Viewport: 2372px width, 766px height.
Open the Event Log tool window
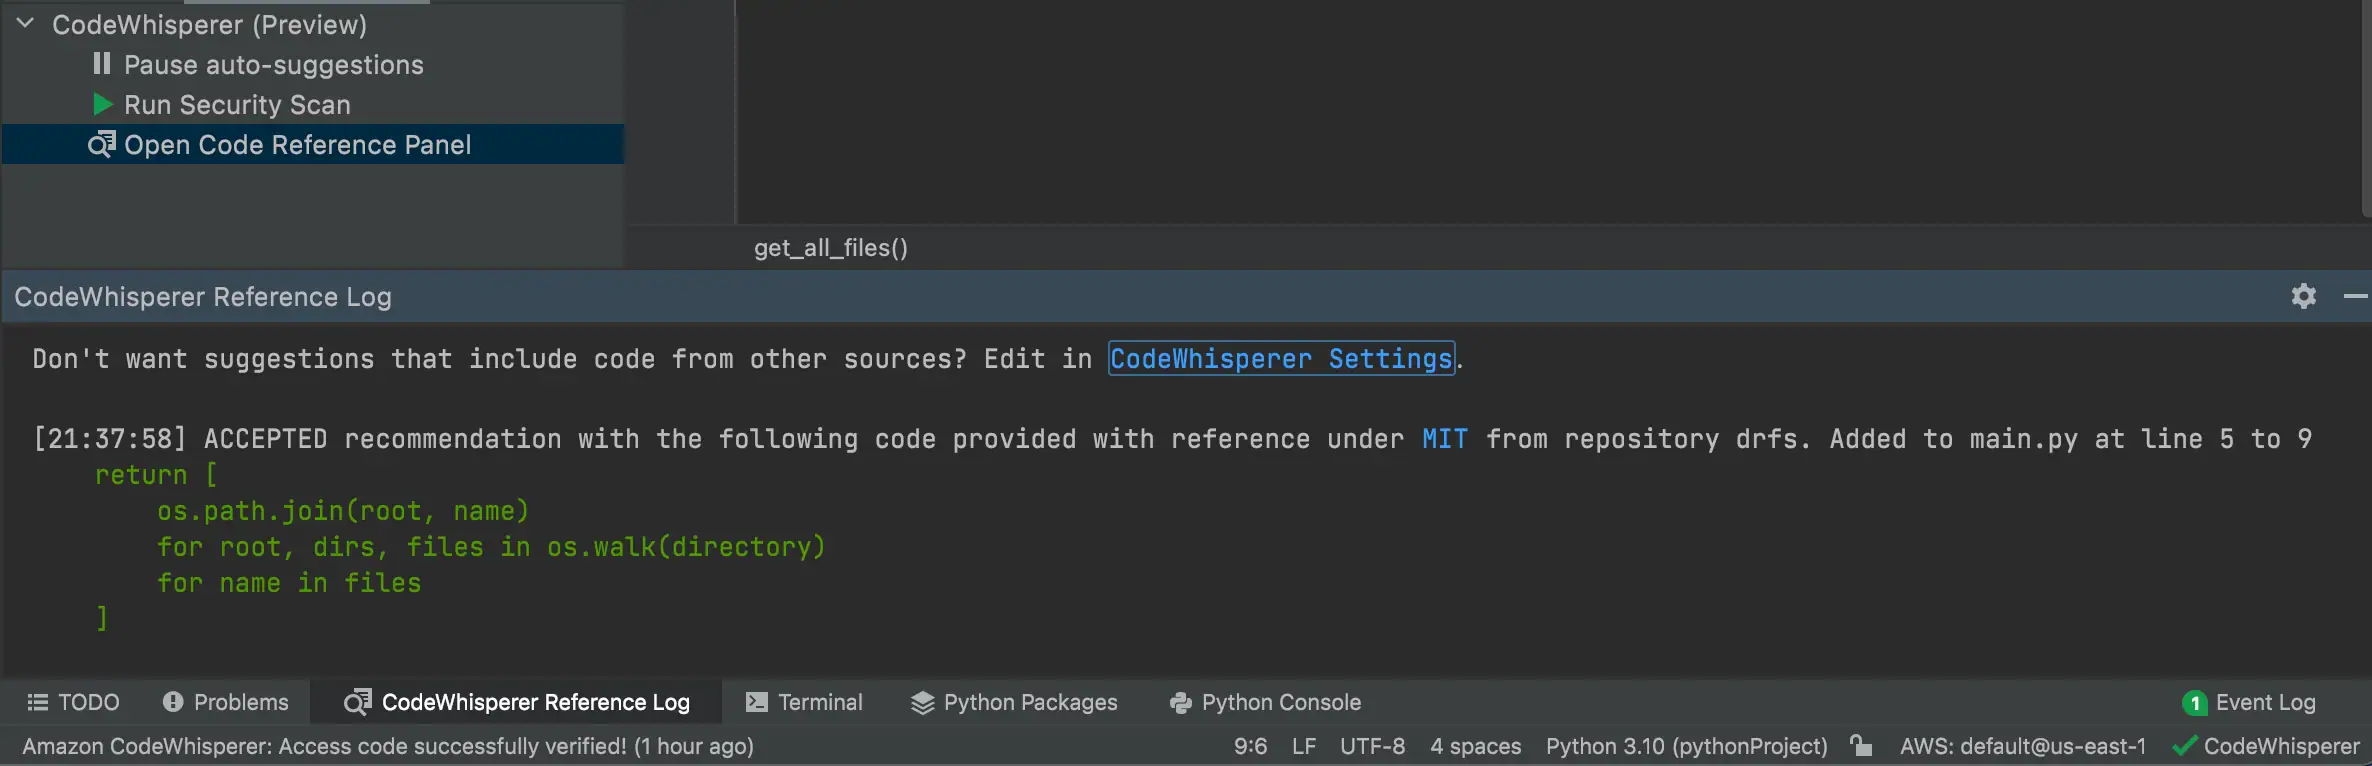(x=2250, y=702)
